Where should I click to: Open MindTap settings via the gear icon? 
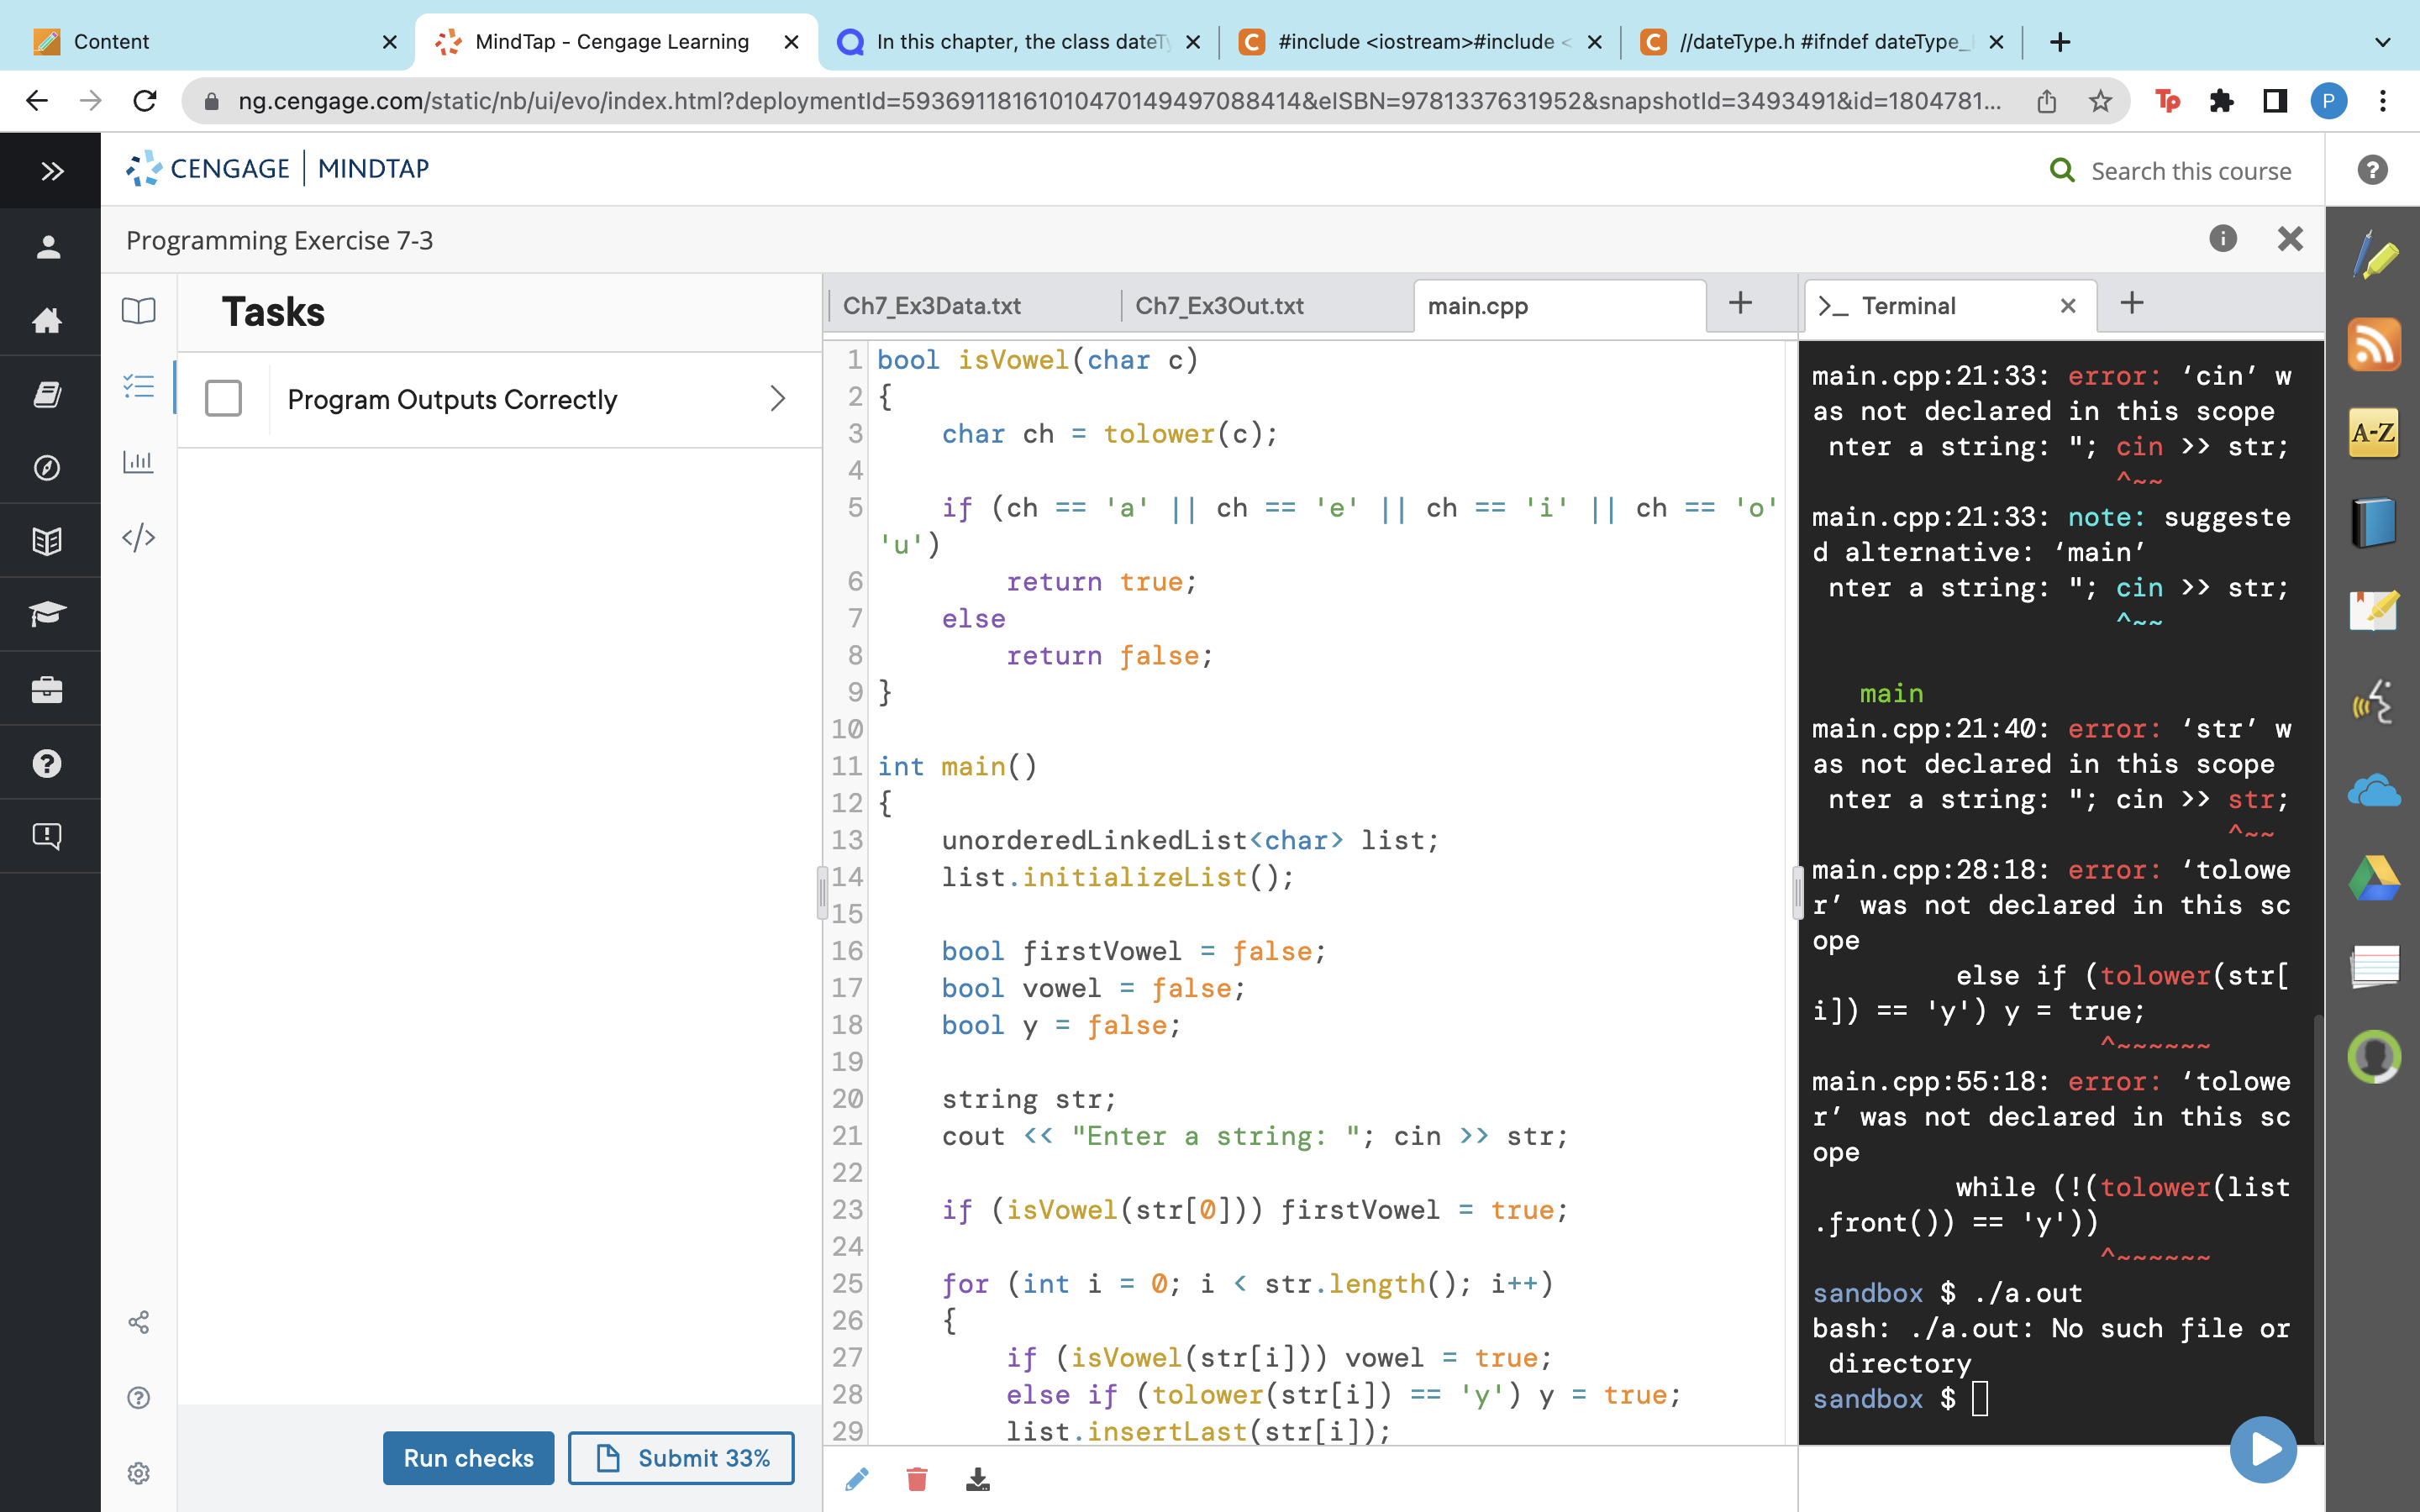(x=139, y=1472)
